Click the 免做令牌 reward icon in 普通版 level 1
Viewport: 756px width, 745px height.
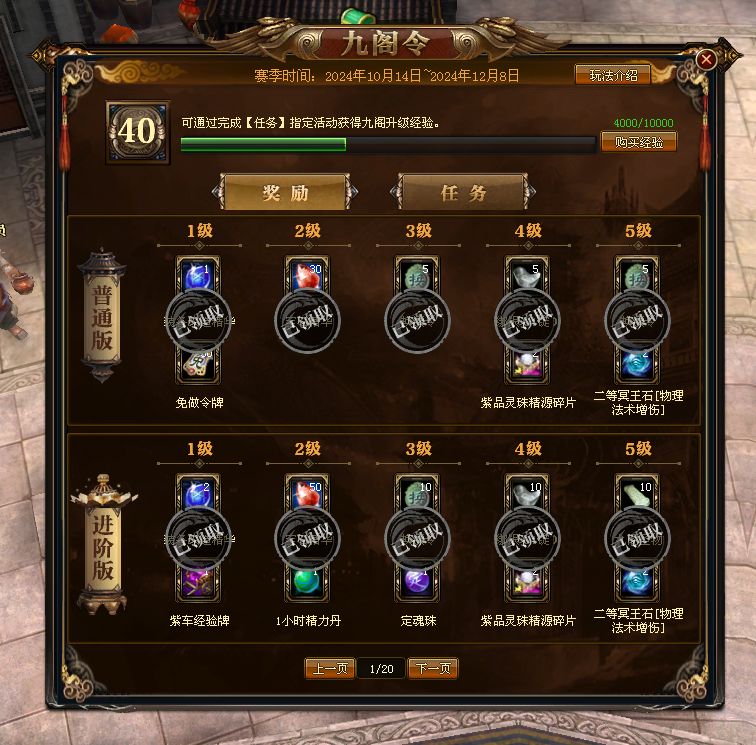(198, 365)
